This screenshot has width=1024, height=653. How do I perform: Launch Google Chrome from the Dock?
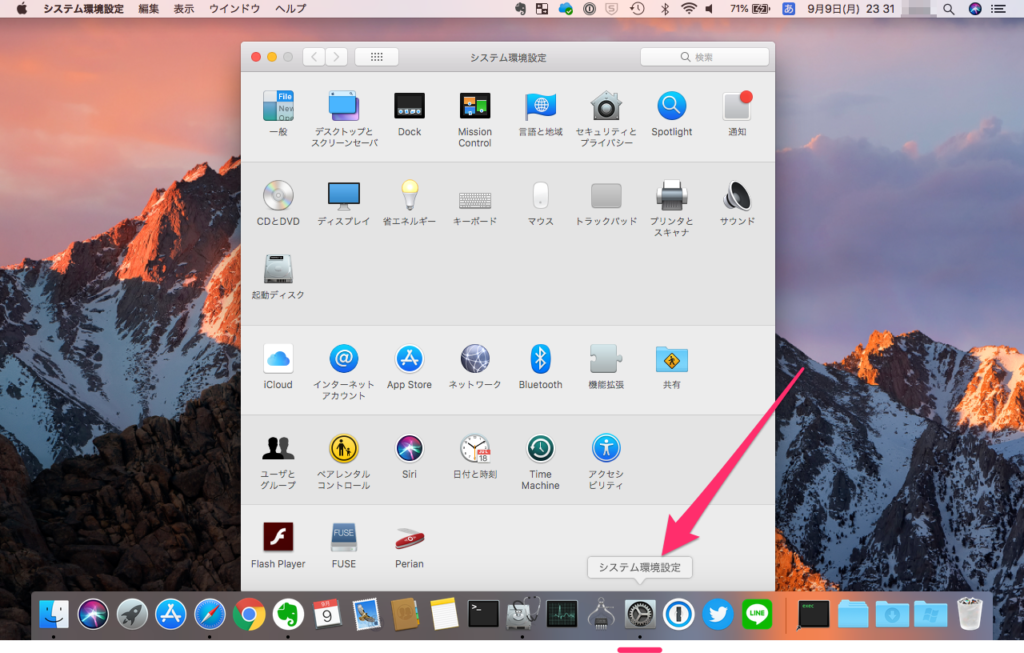coord(249,613)
